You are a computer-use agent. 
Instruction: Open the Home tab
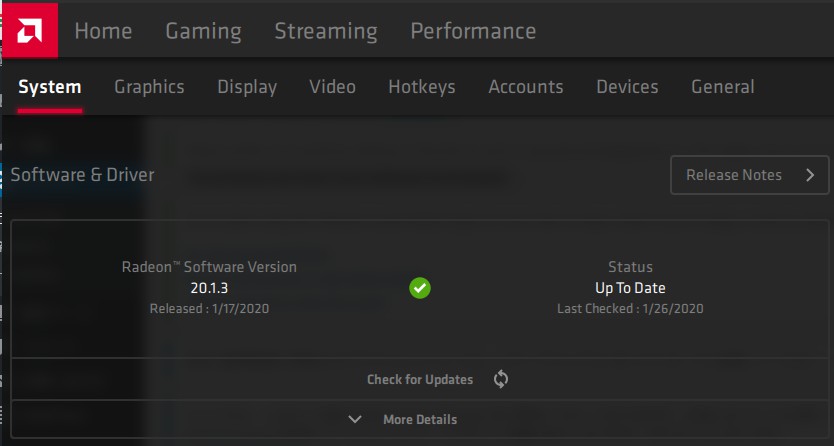(103, 31)
